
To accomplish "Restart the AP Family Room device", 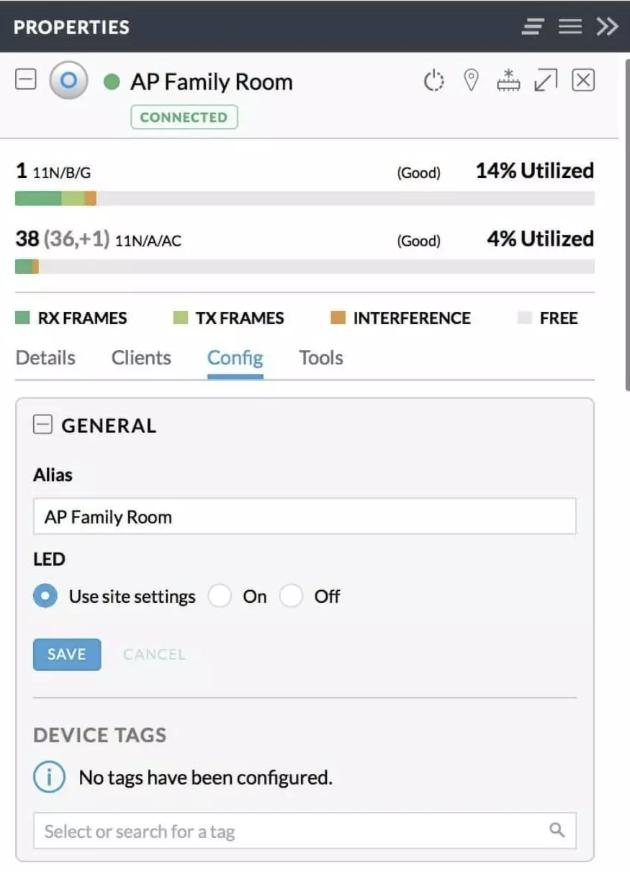I will pos(433,79).
